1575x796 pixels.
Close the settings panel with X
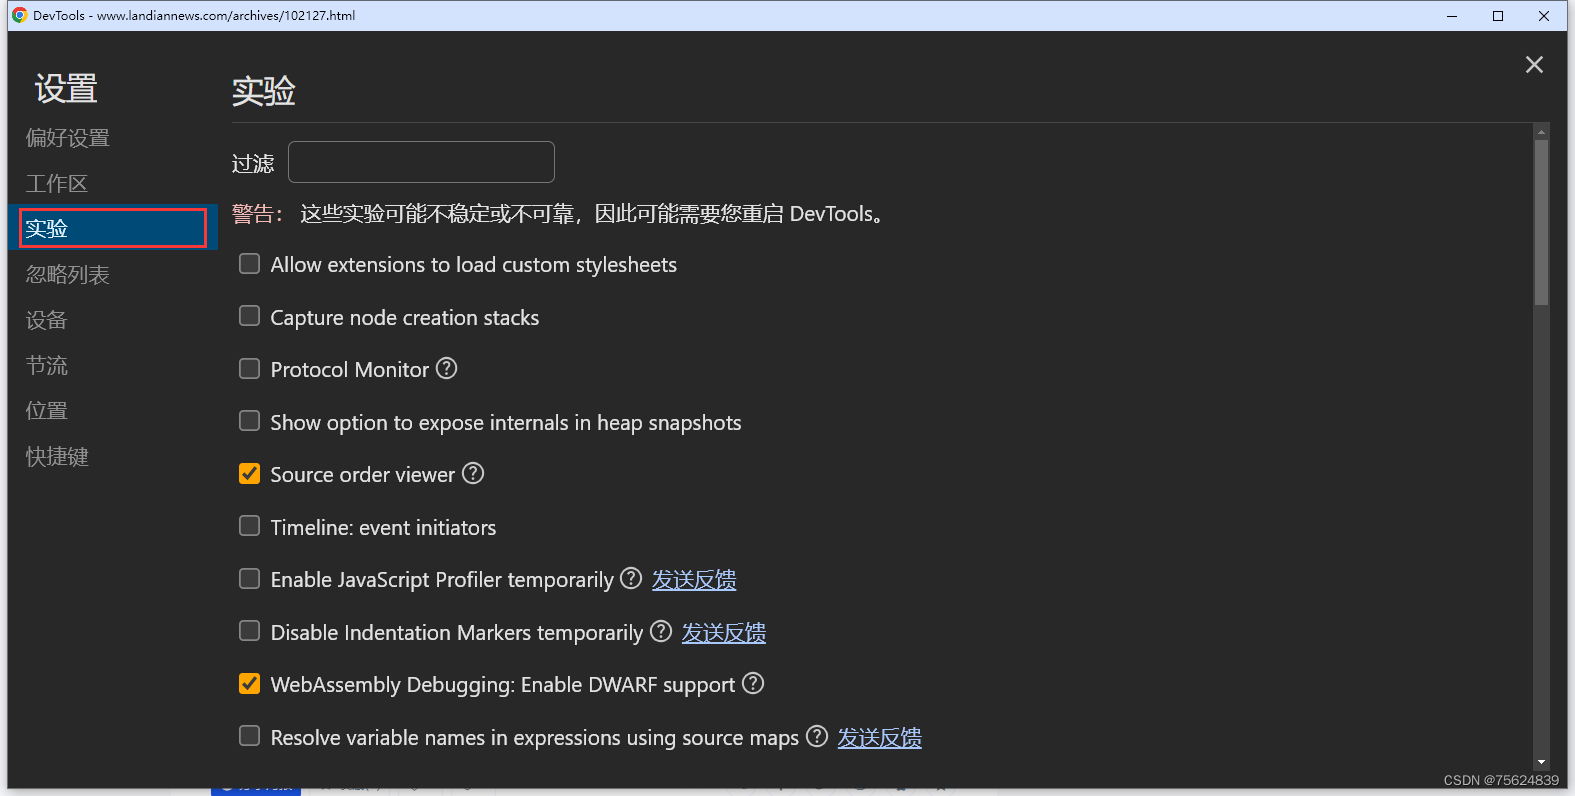1534,65
